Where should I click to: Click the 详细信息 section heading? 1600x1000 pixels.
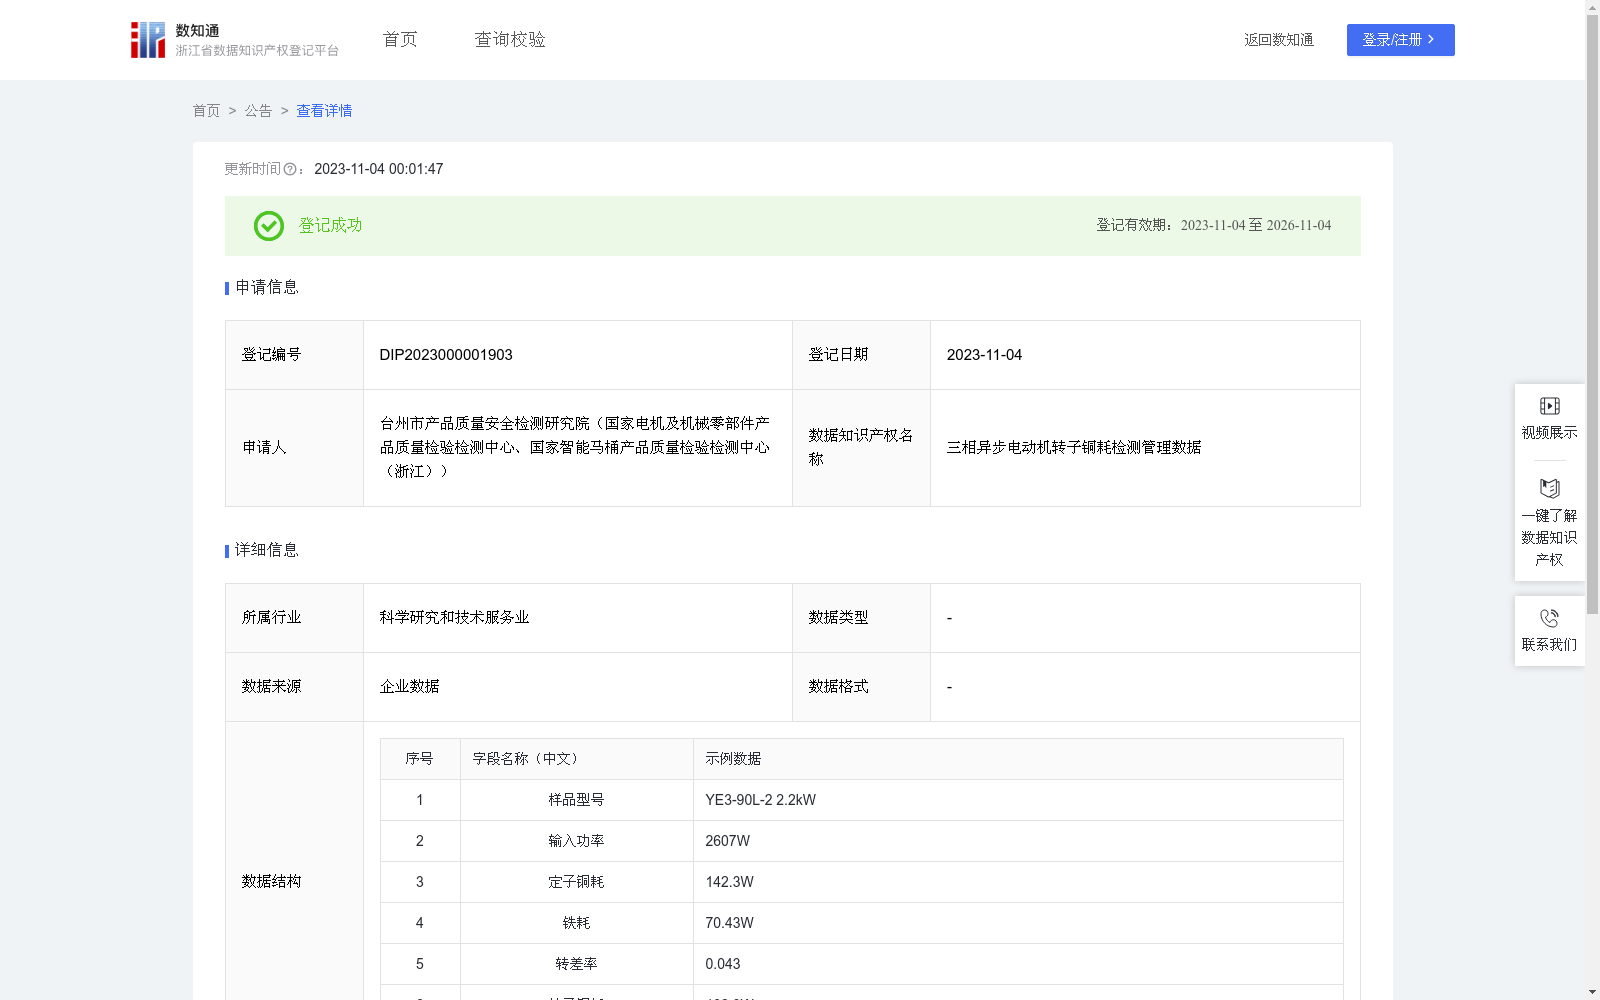pos(266,551)
